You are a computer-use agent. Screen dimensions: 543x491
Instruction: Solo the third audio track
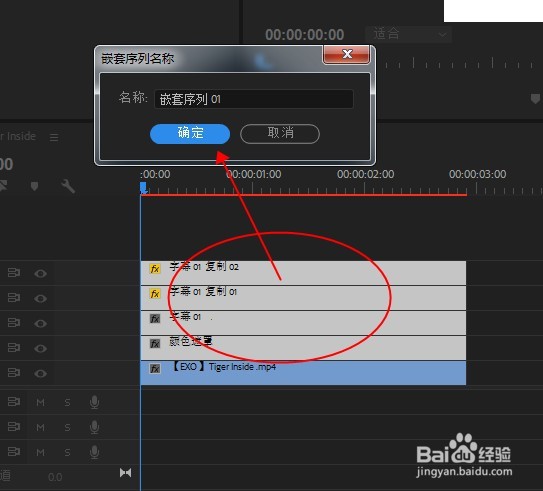(x=68, y=452)
